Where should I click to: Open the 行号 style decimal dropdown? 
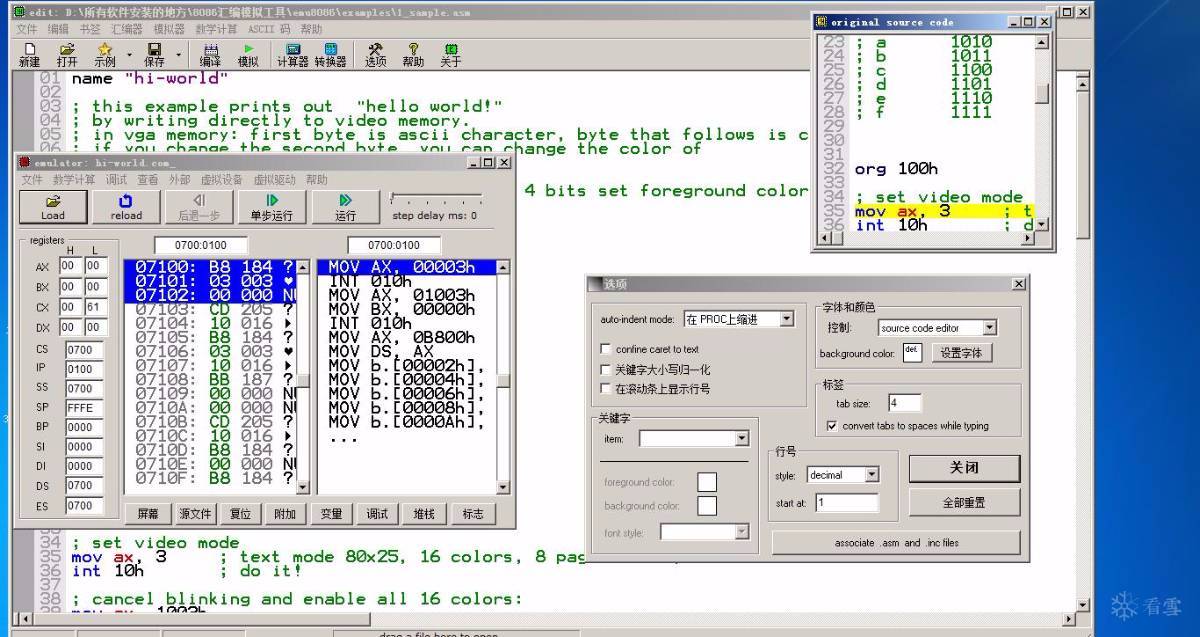point(871,475)
